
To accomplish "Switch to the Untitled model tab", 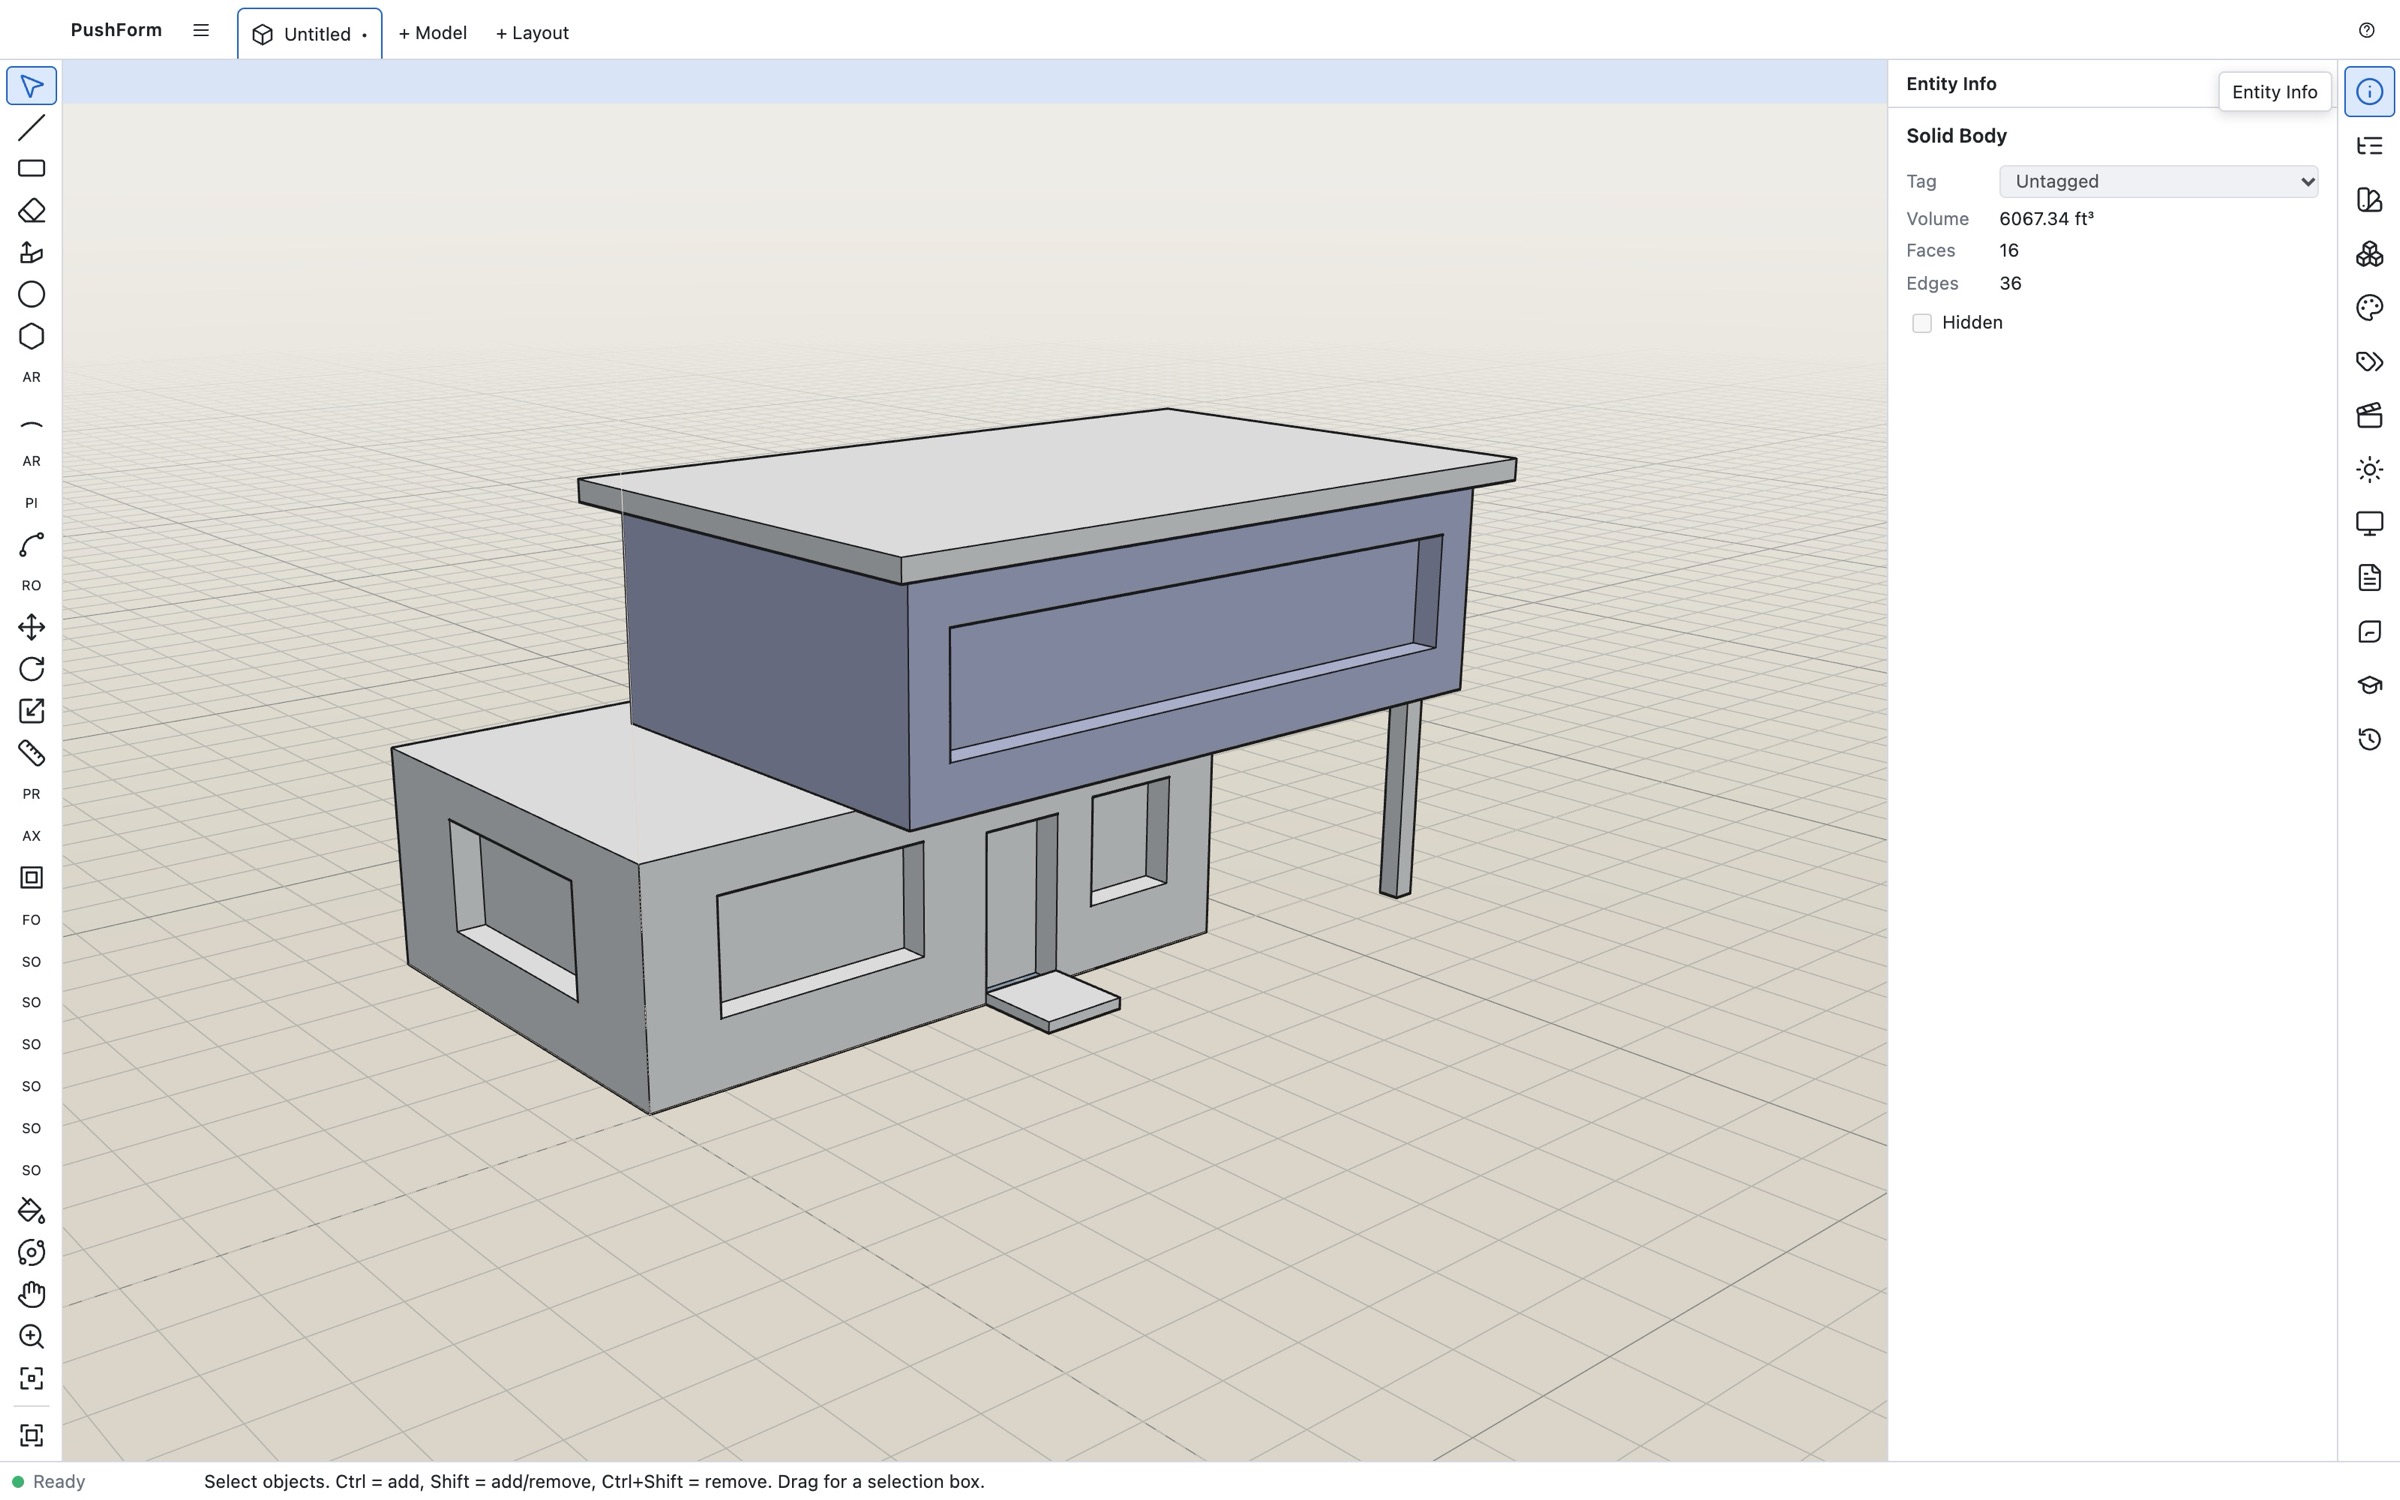I will point(309,34).
